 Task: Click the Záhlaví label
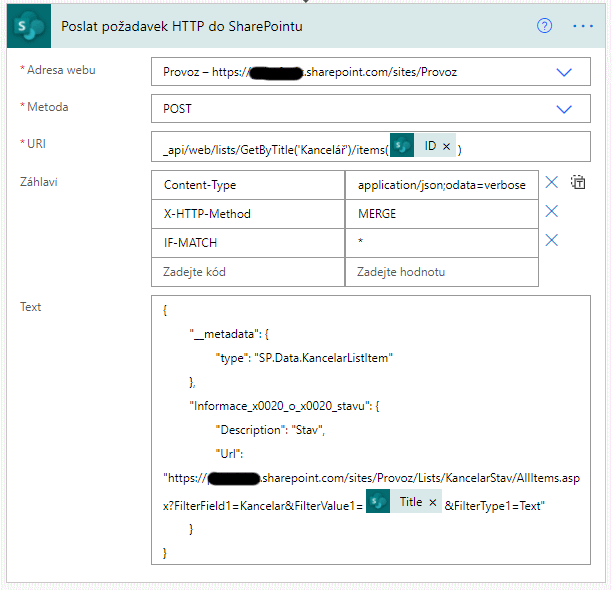click(x=39, y=182)
